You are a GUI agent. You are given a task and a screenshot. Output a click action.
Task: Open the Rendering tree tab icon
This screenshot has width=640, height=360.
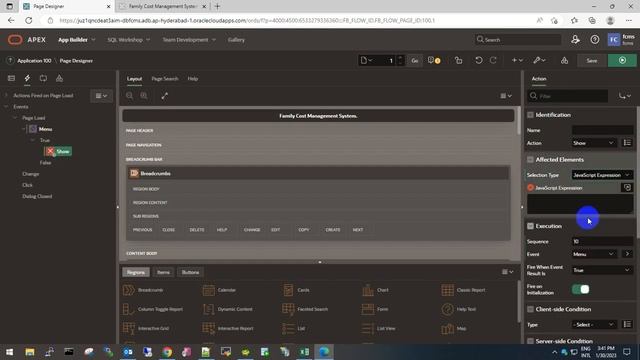pos(11,78)
